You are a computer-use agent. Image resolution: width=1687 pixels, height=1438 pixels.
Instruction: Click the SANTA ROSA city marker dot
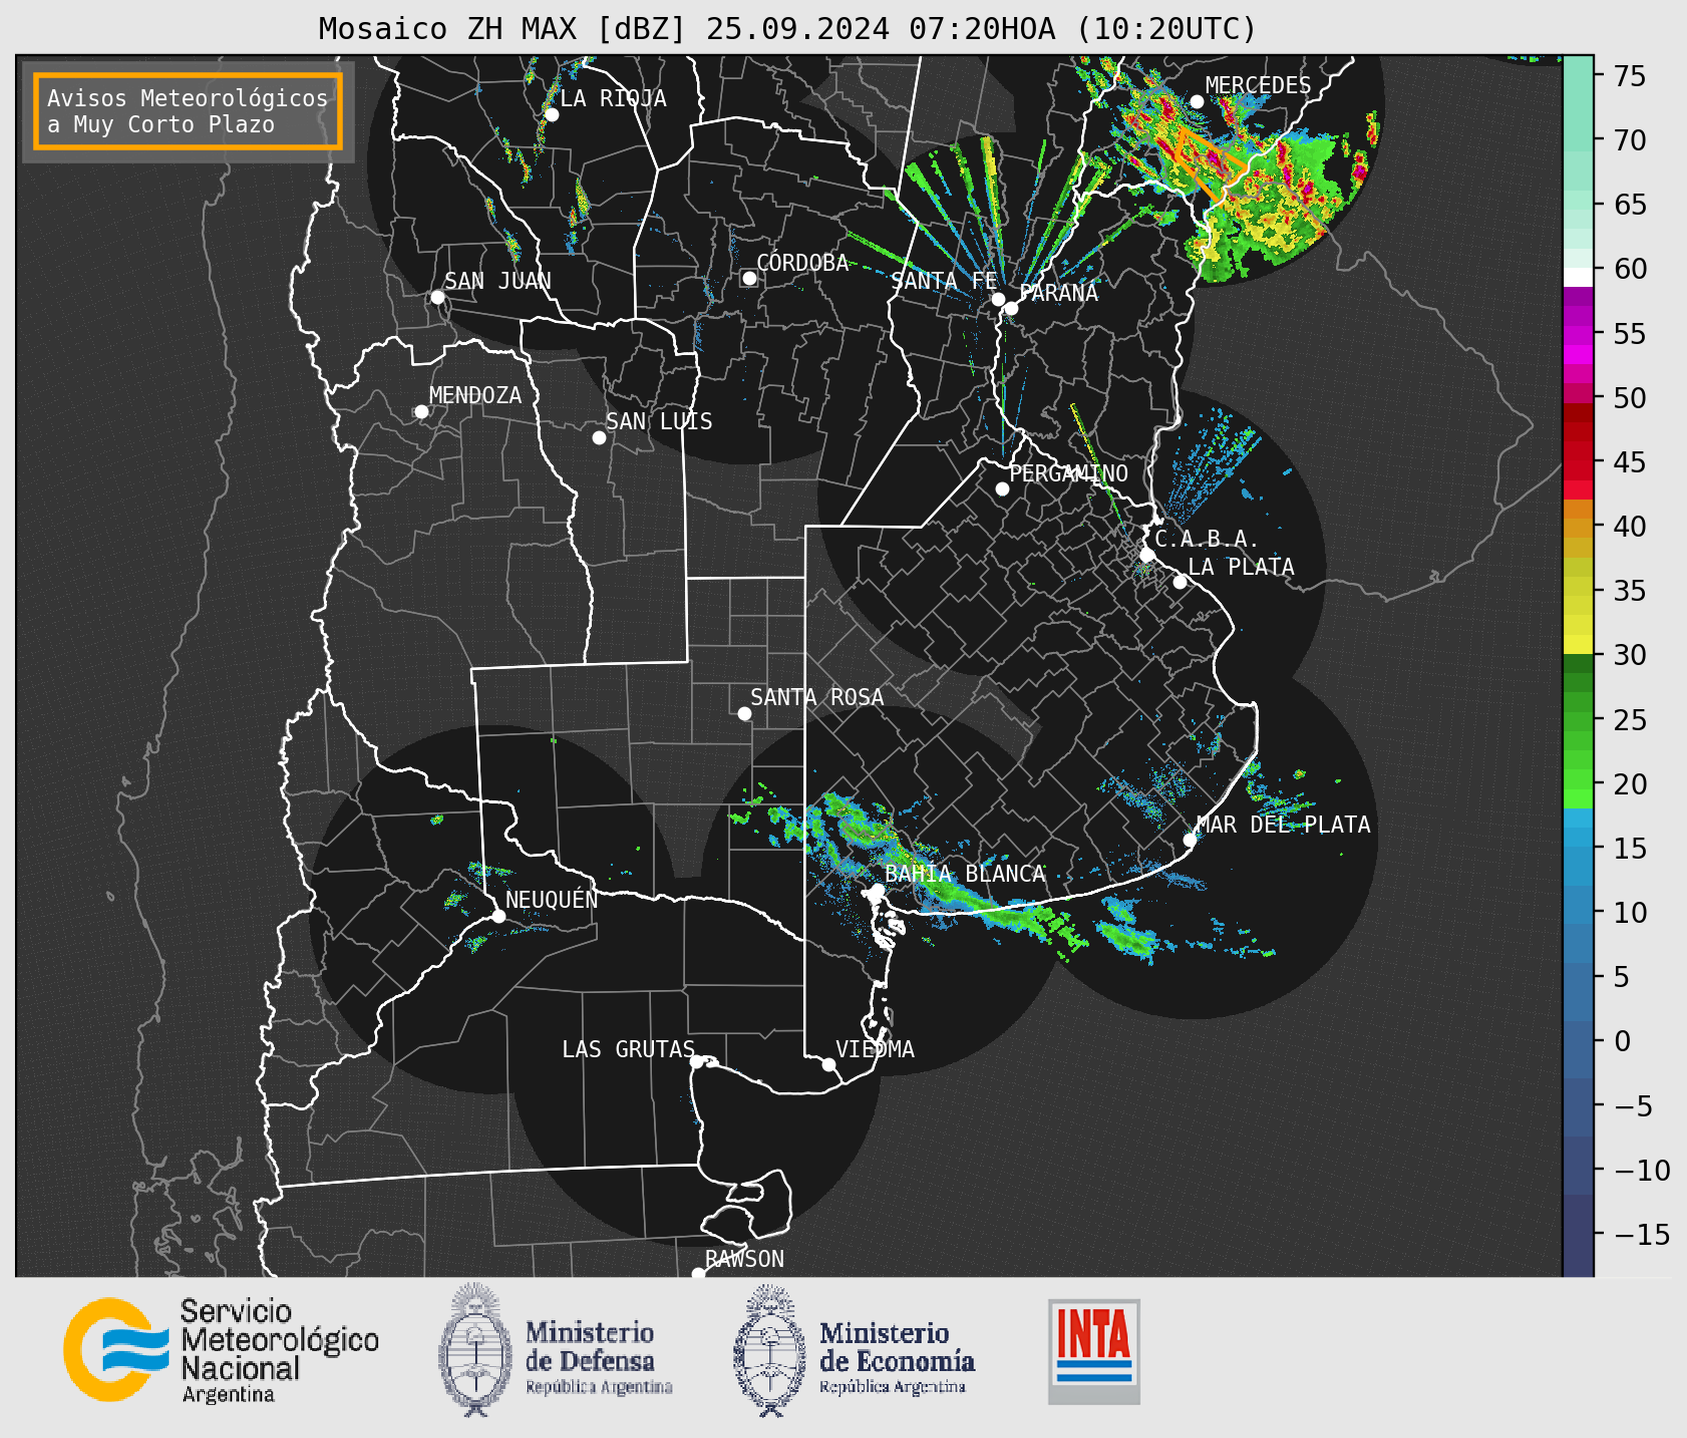point(744,714)
